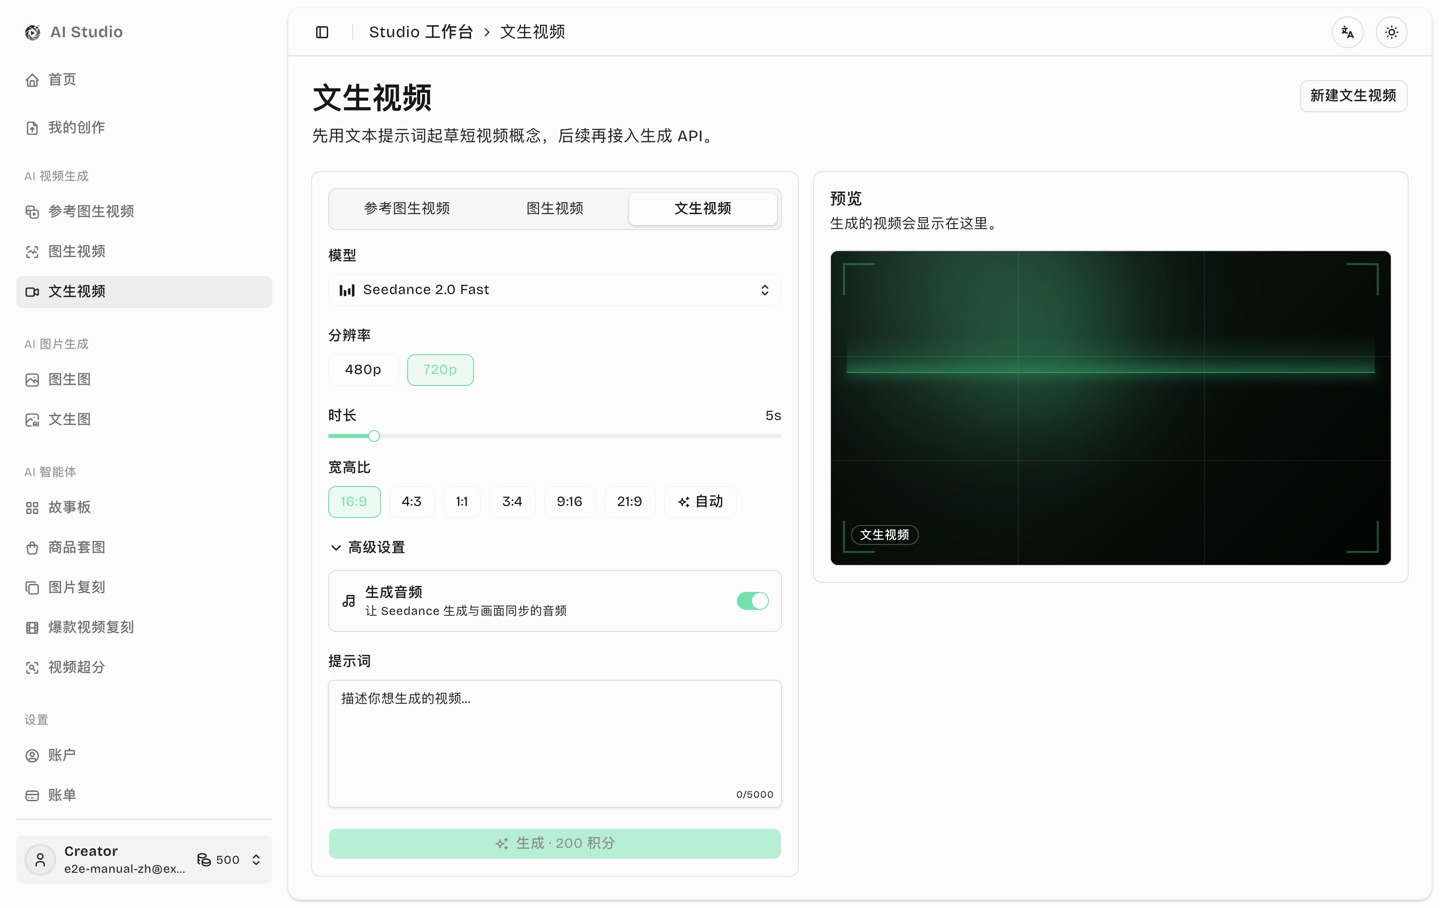1440x908 pixels.
Task: Open 视频超分 in the sidebar
Action: [144, 668]
